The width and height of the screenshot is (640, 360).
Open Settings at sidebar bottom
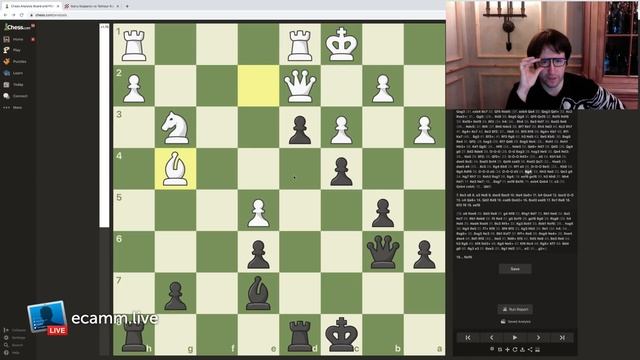click(x=15, y=338)
